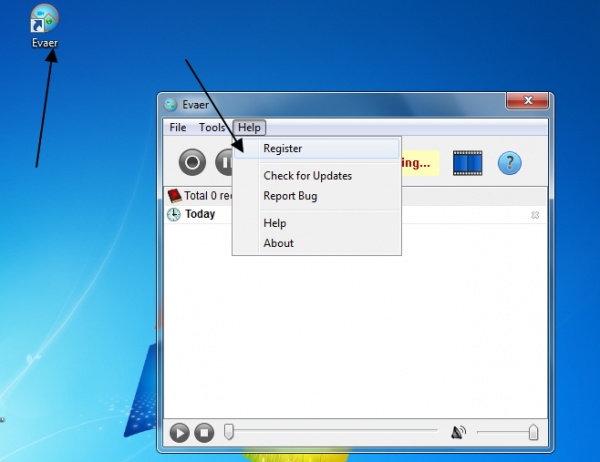
Task: Select Register from the Help menu
Action: 317,149
